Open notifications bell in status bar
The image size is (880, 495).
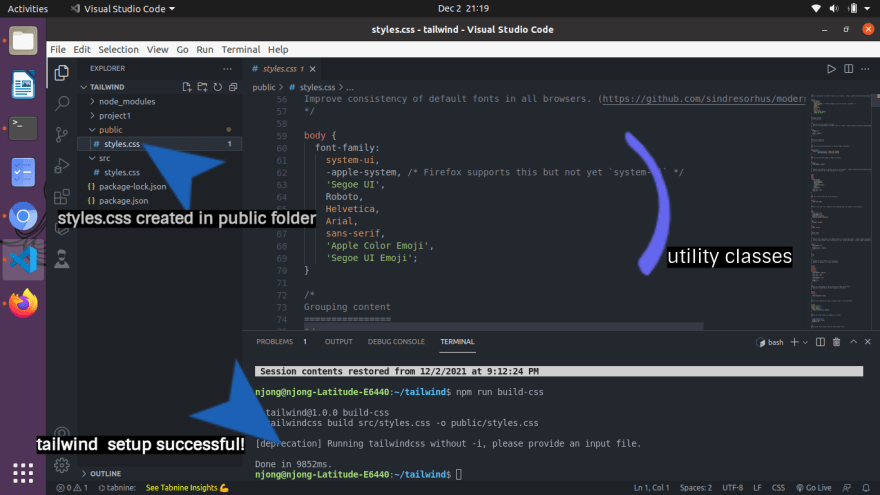pos(866,488)
